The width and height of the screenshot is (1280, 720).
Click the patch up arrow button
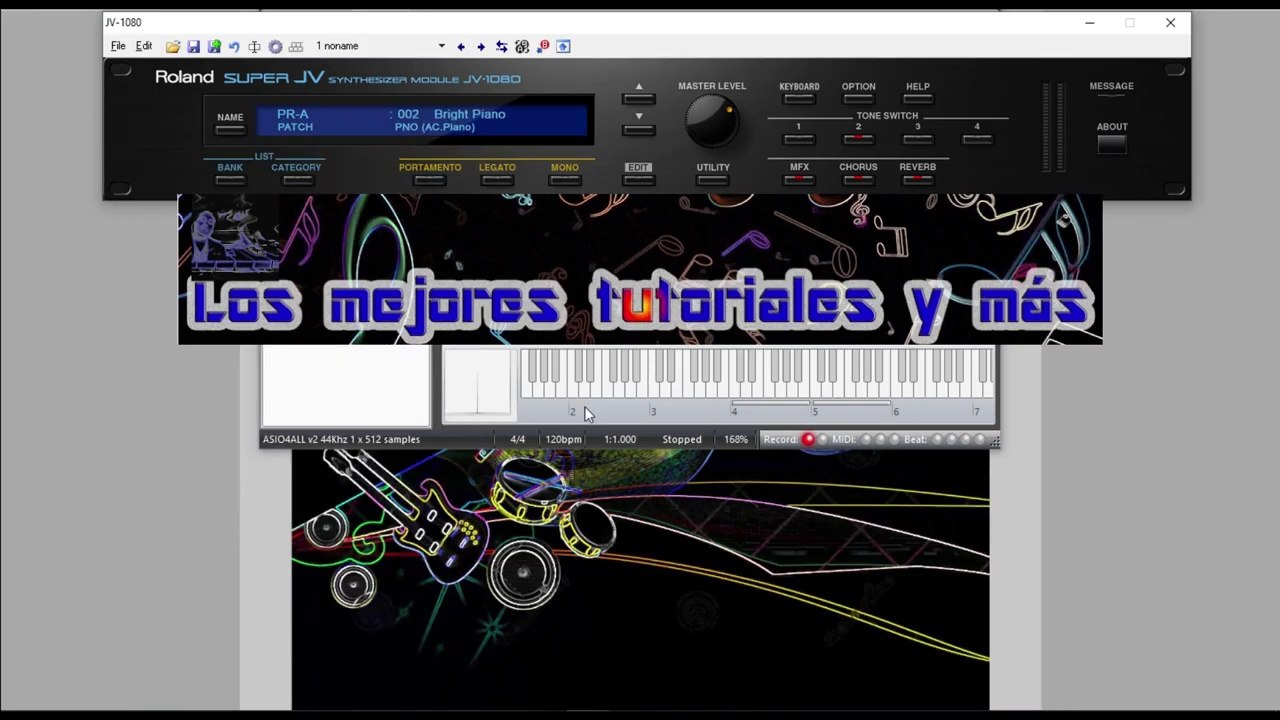(639, 99)
